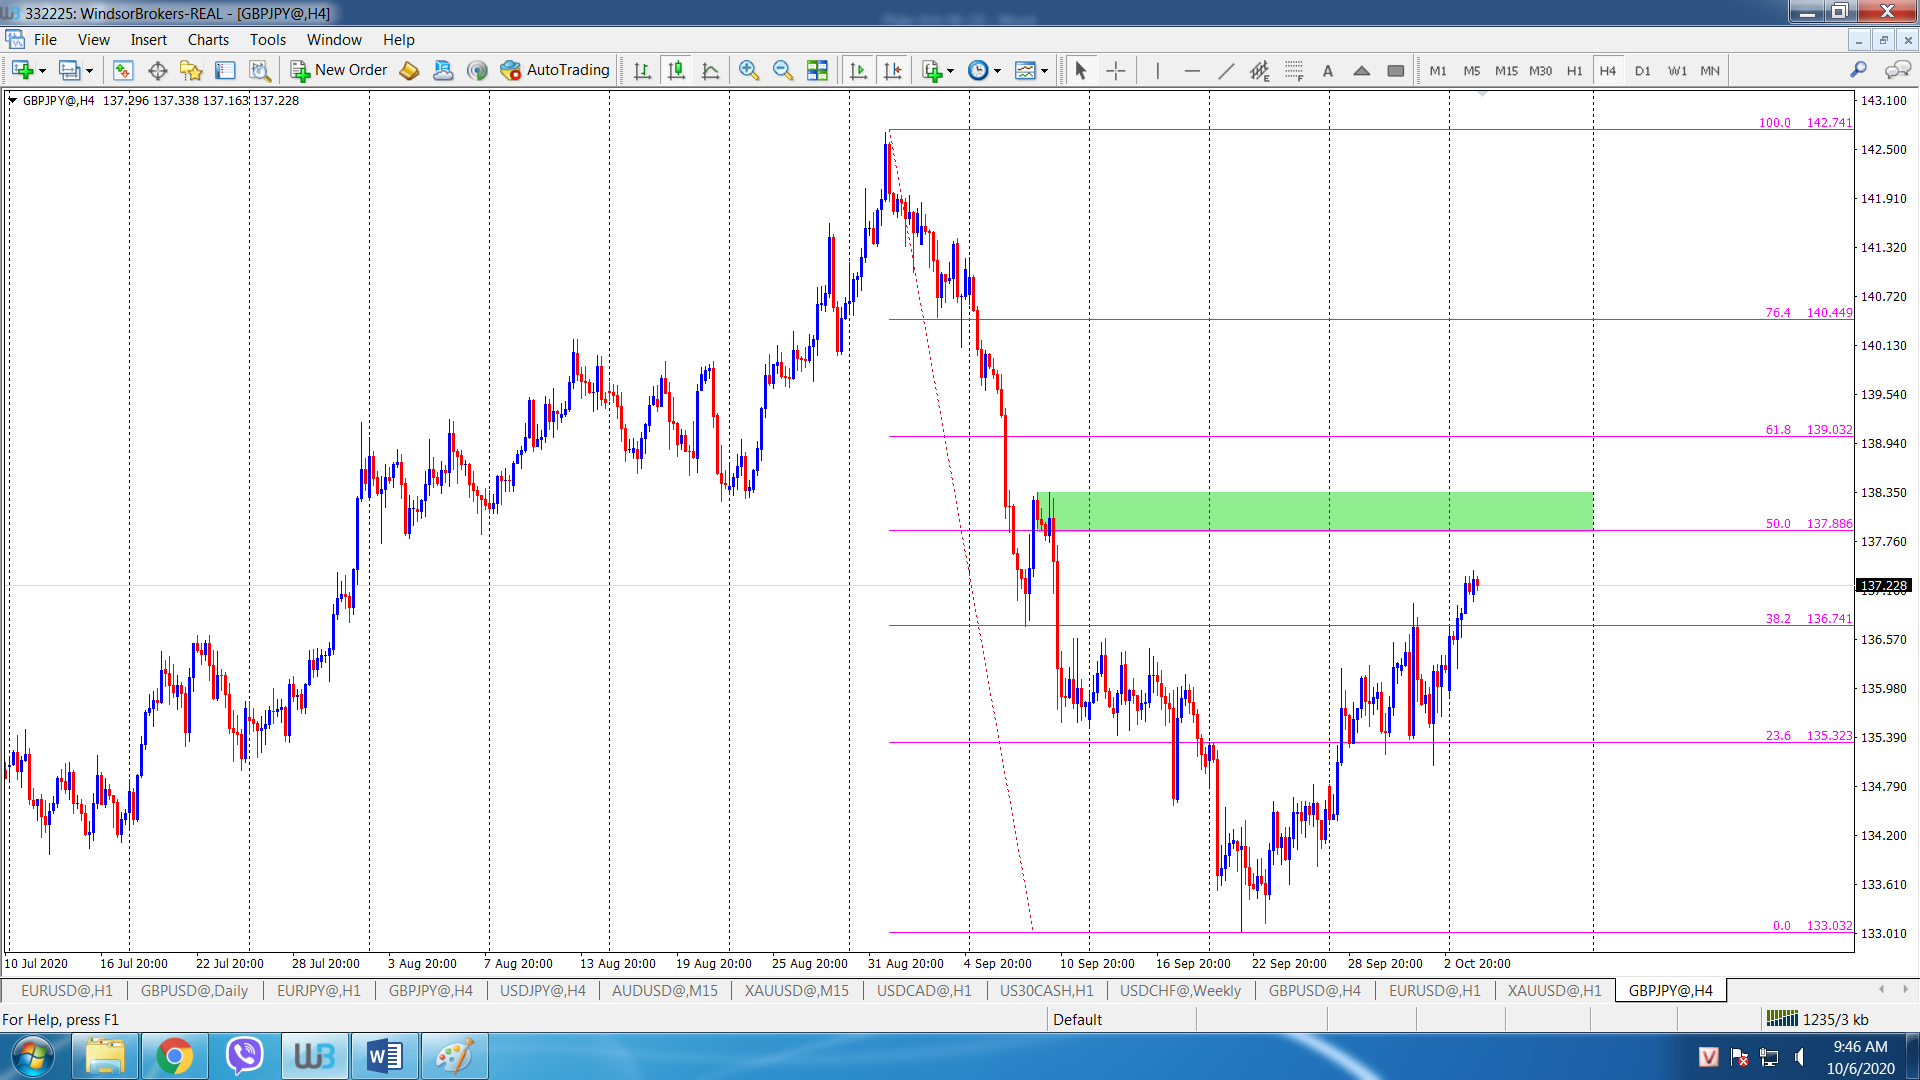This screenshot has width=1920, height=1080.
Task: Select the green rectangle zone on chart
Action: (x=1315, y=510)
